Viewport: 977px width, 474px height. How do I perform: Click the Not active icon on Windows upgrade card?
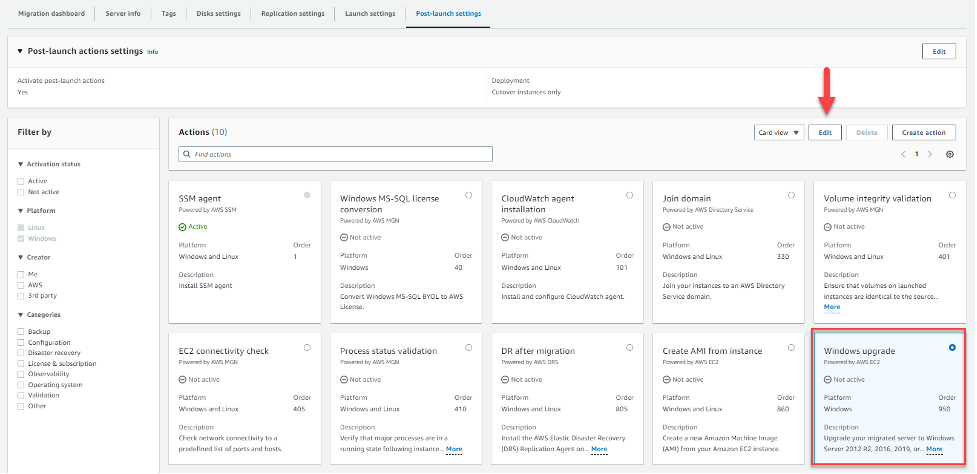pos(828,380)
